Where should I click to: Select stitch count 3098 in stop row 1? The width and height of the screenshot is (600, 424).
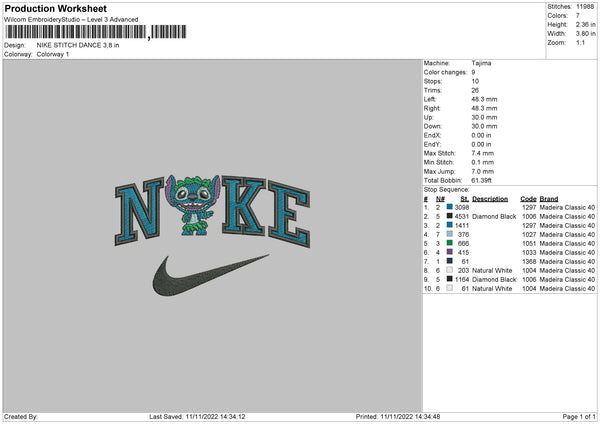461,207
